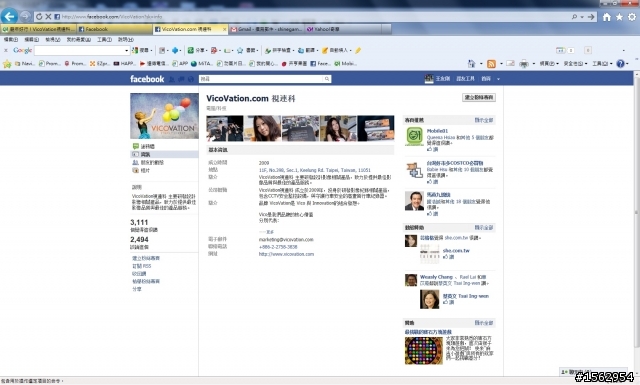Click the she.com.tw link
The height and width of the screenshot is (385, 640).
coord(456,250)
